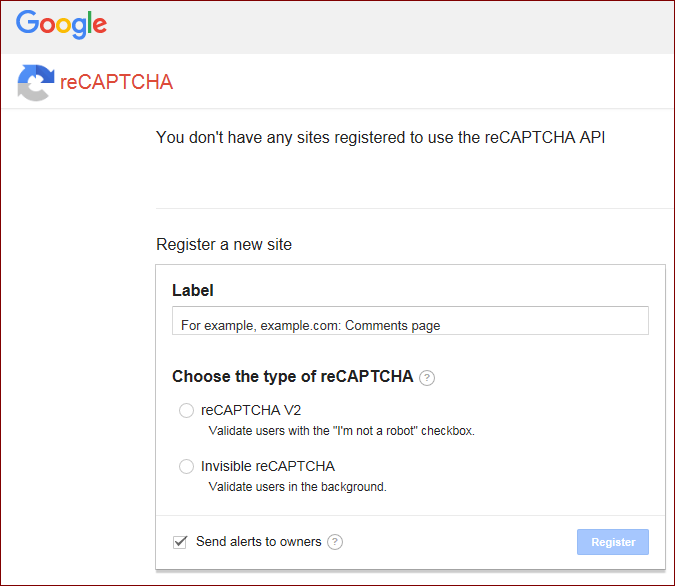Image resolution: width=675 pixels, height=586 pixels.
Task: Click the Send alerts to owners label
Action: point(258,542)
